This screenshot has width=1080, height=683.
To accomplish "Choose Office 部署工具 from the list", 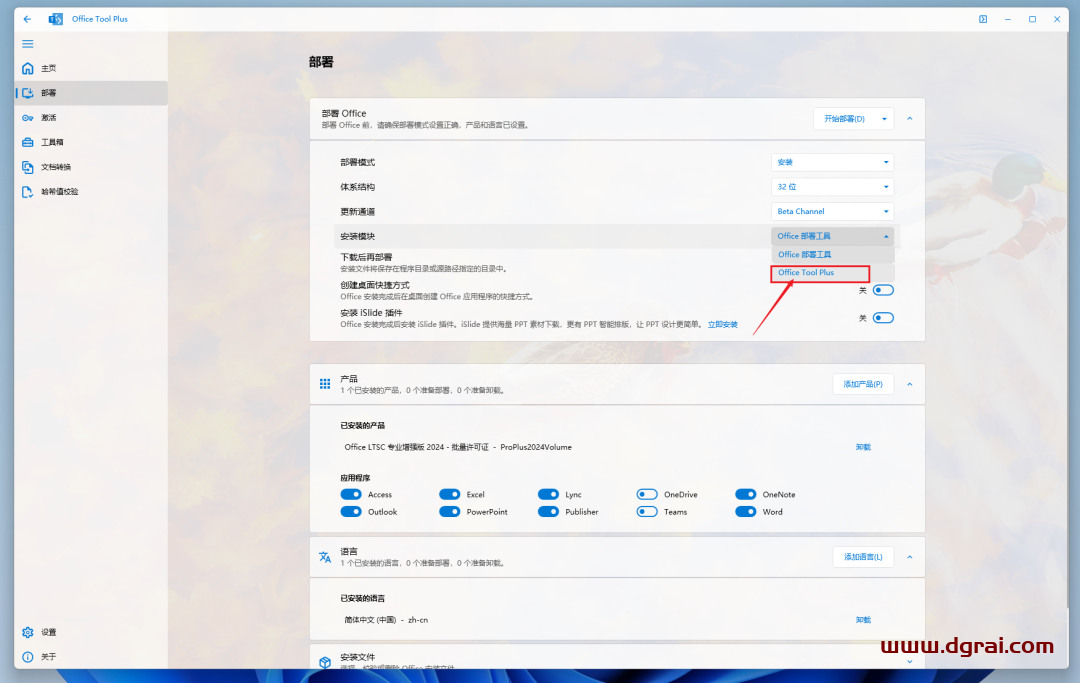I will click(x=832, y=255).
